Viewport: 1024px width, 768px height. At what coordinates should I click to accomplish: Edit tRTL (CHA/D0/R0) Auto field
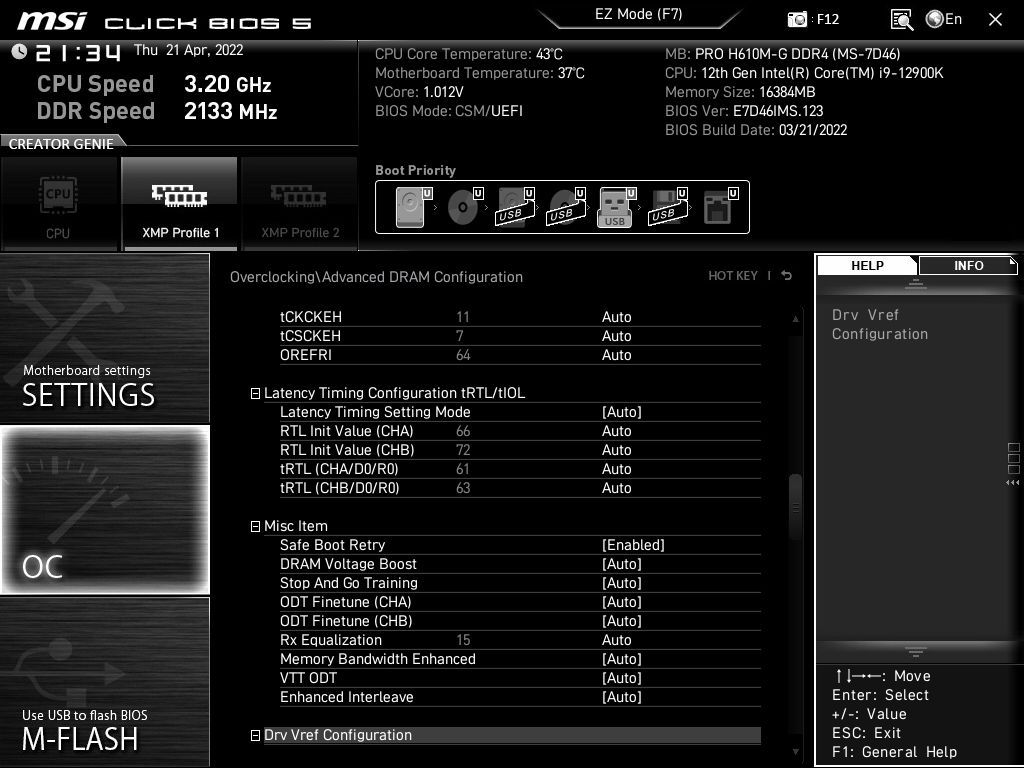(616, 469)
